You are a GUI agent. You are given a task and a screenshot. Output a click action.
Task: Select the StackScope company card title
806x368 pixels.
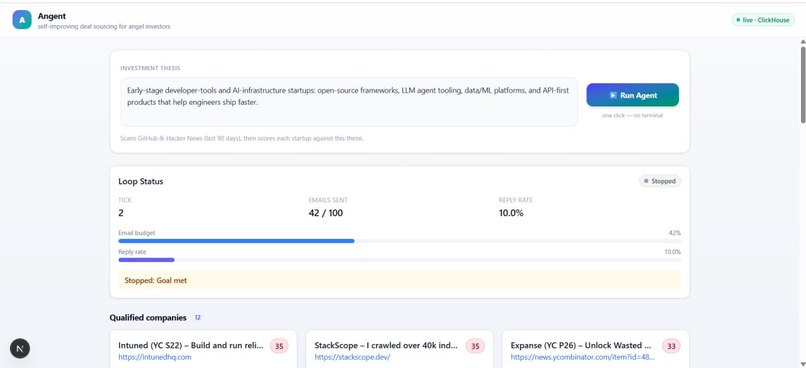click(x=386, y=346)
